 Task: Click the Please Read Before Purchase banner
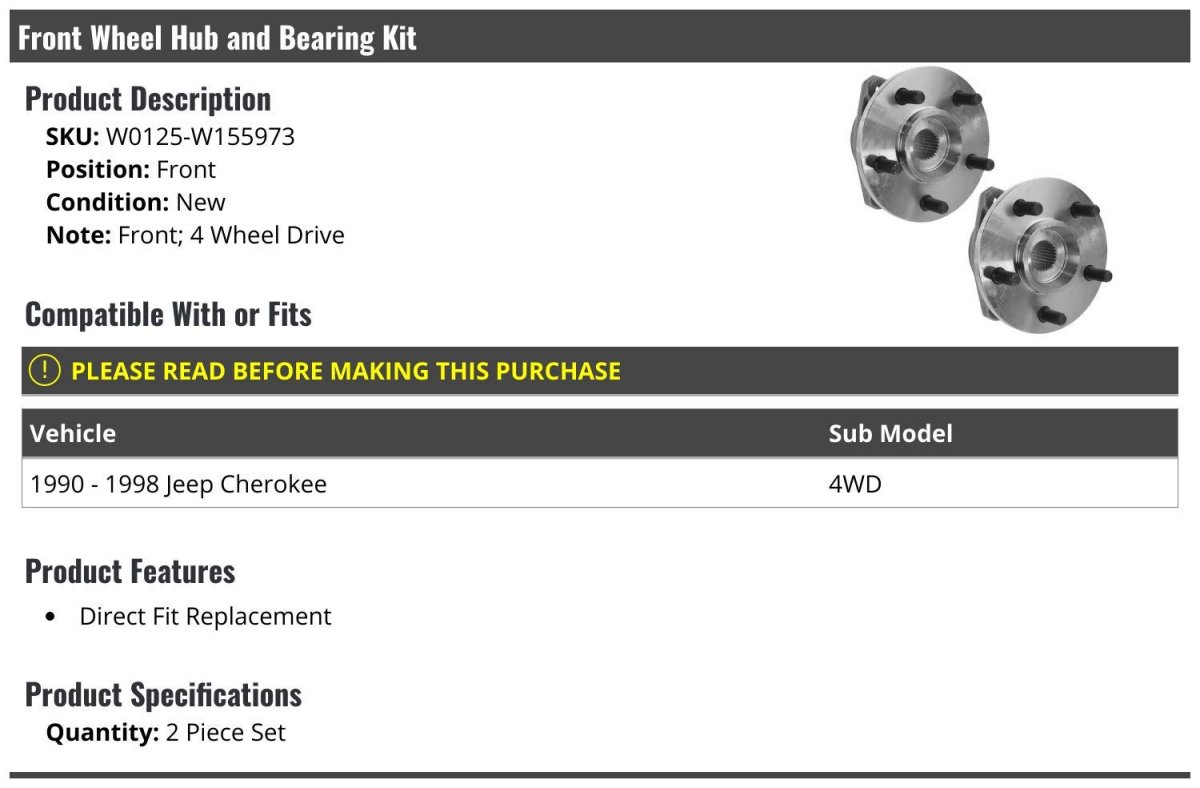[x=600, y=370]
